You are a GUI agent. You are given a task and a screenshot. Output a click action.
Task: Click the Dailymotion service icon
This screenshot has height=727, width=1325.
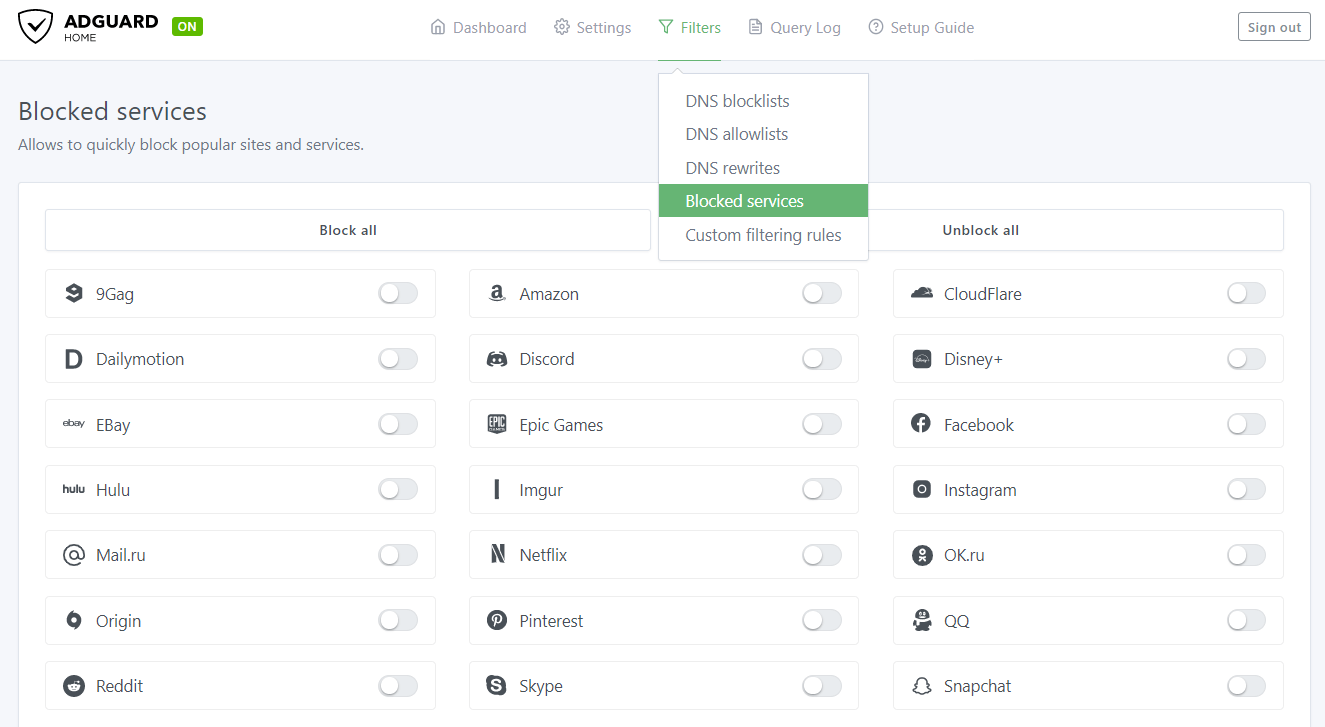click(x=73, y=359)
